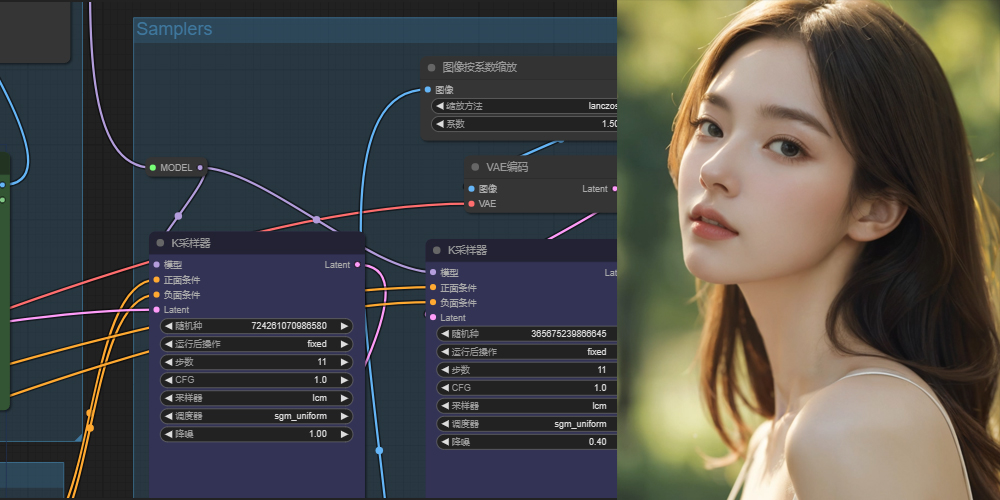Open 调度器 dropdown in K采样器 with 降噪 0.40
The width and height of the screenshot is (1000, 500).
coord(527,423)
